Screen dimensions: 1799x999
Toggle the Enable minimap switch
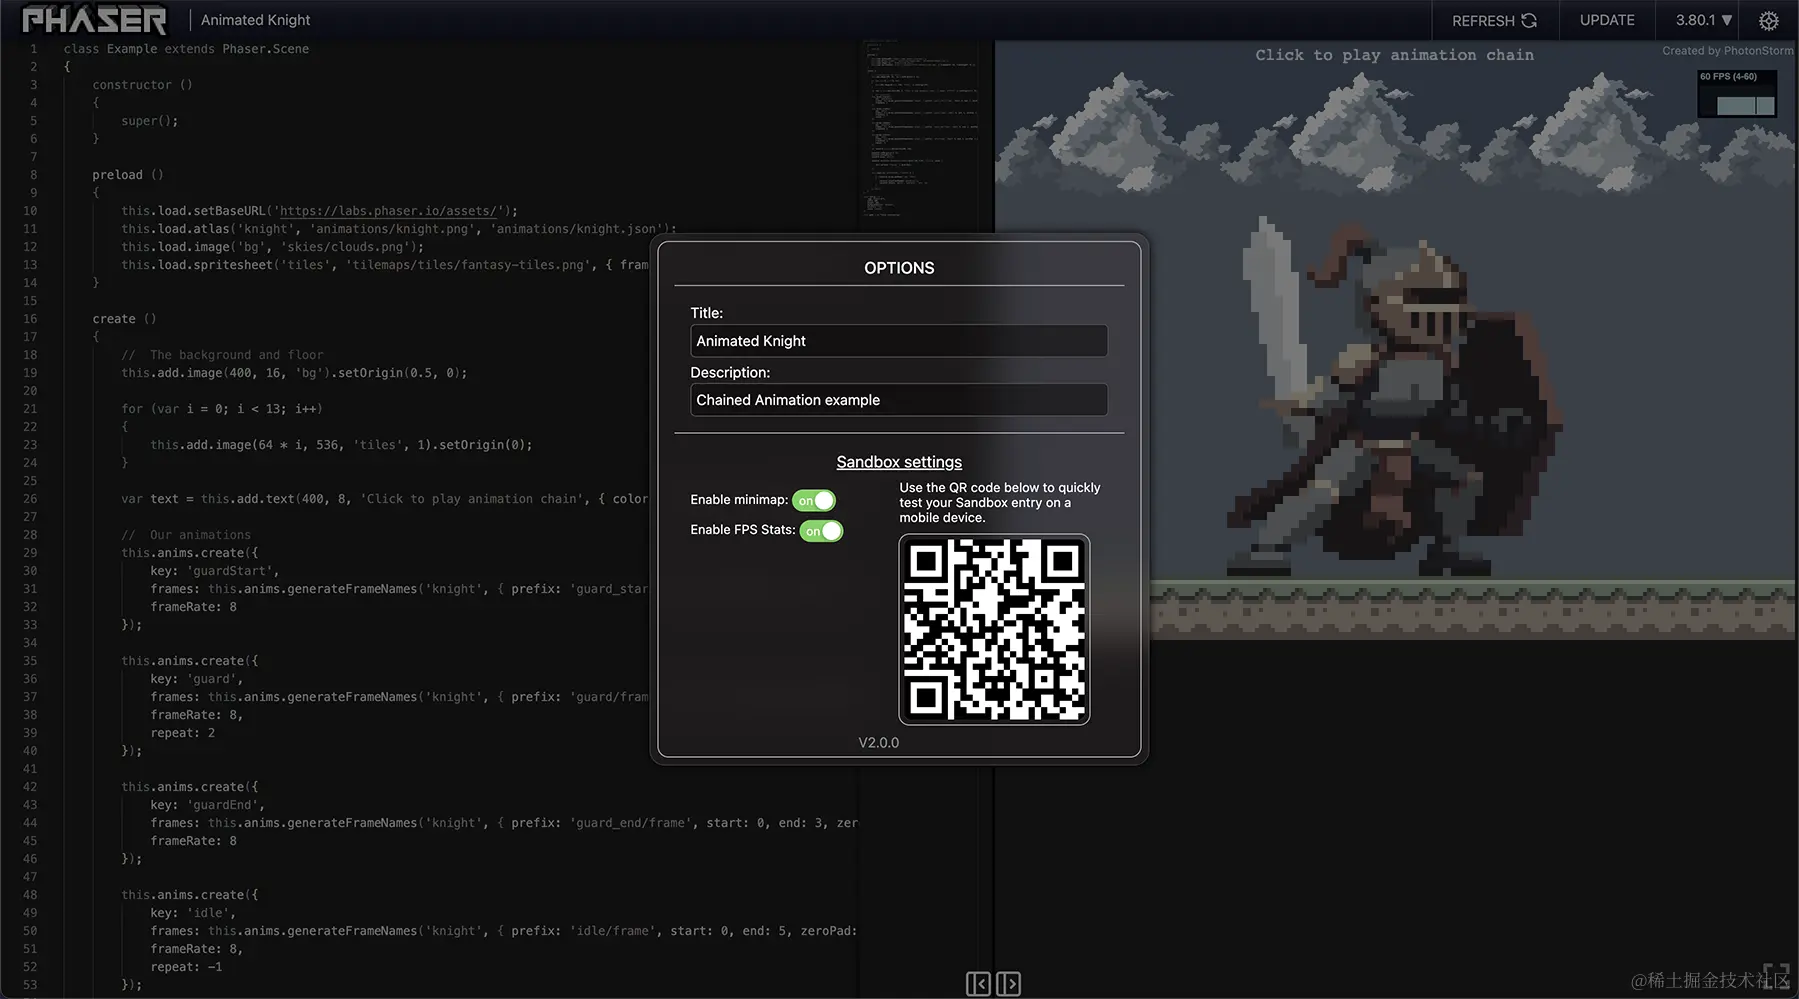pyautogui.click(x=814, y=500)
